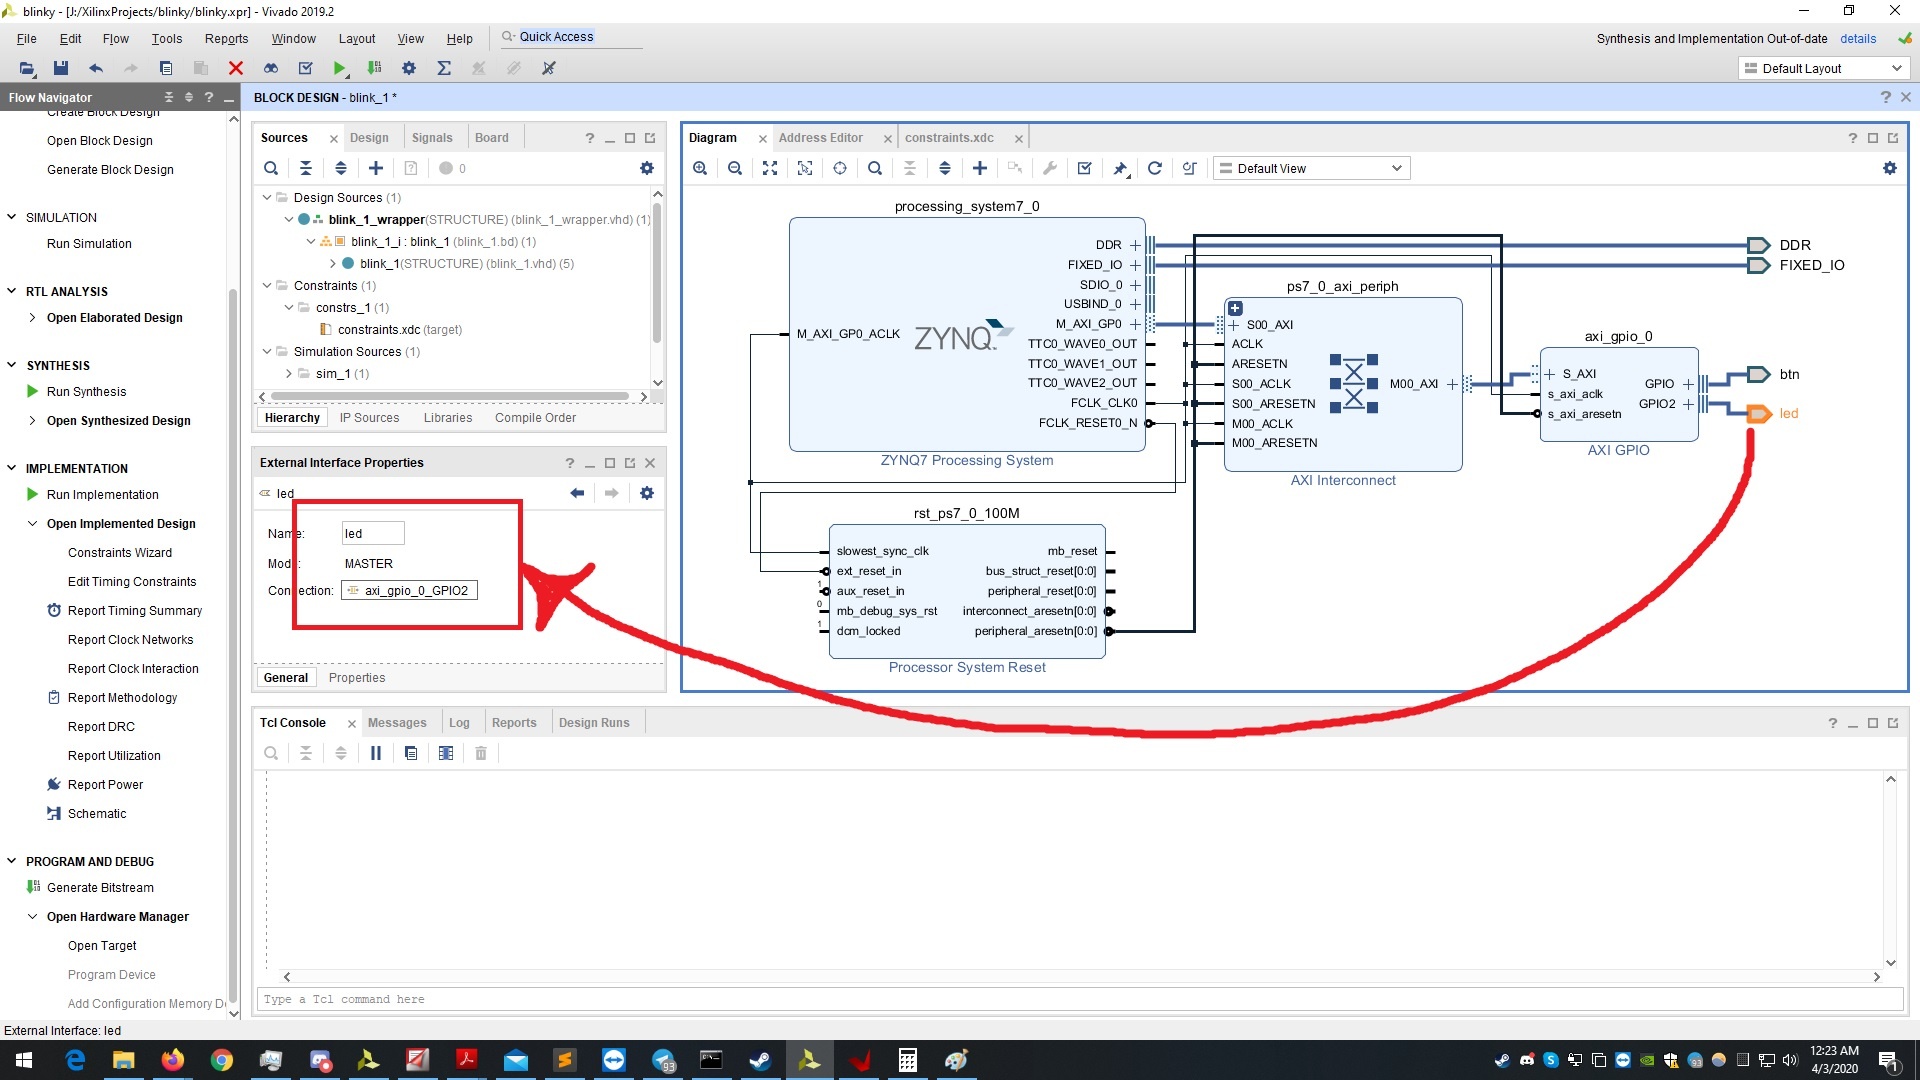Viewport: 1920px width, 1080px height.
Task: Click the diagram pin icon
Action: (x=1120, y=168)
